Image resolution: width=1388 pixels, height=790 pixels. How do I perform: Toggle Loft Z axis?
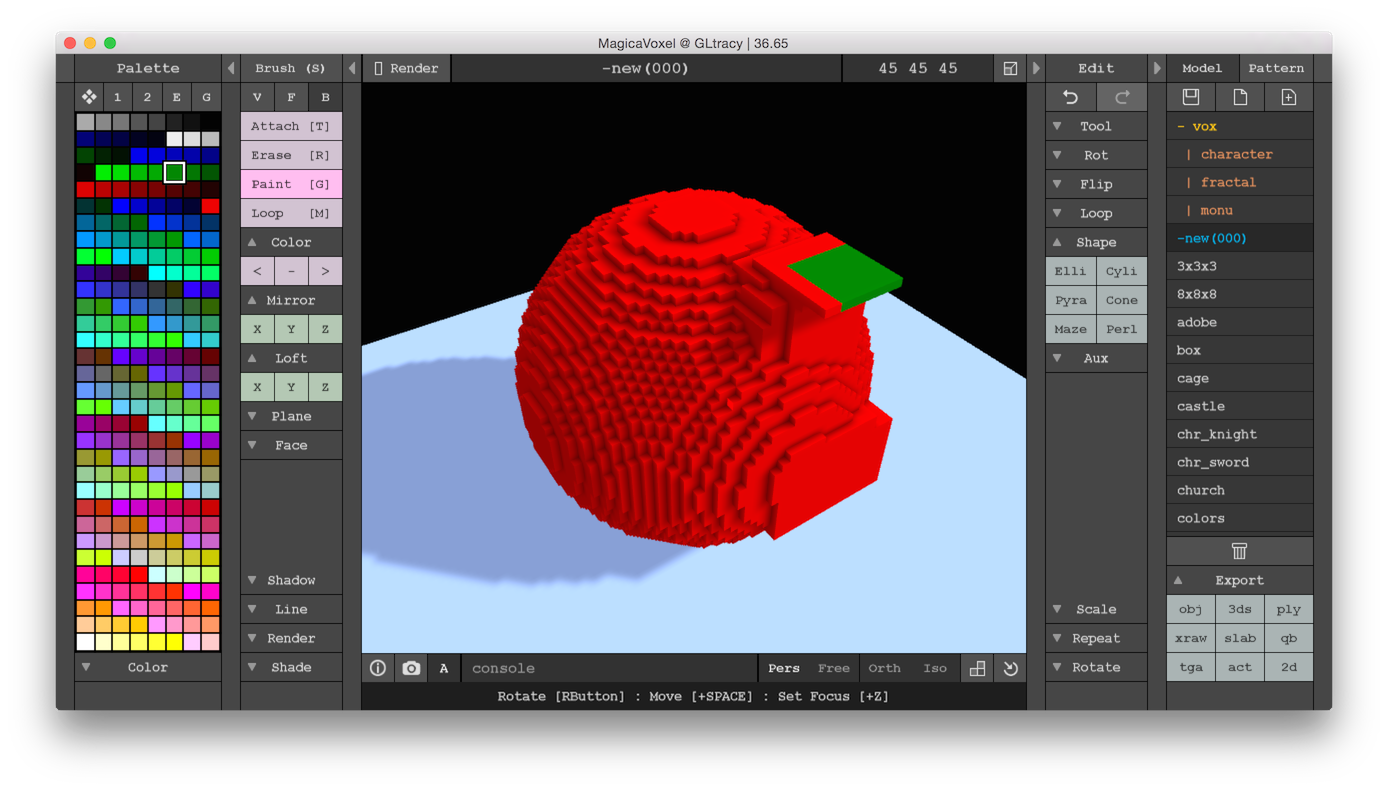pos(325,387)
